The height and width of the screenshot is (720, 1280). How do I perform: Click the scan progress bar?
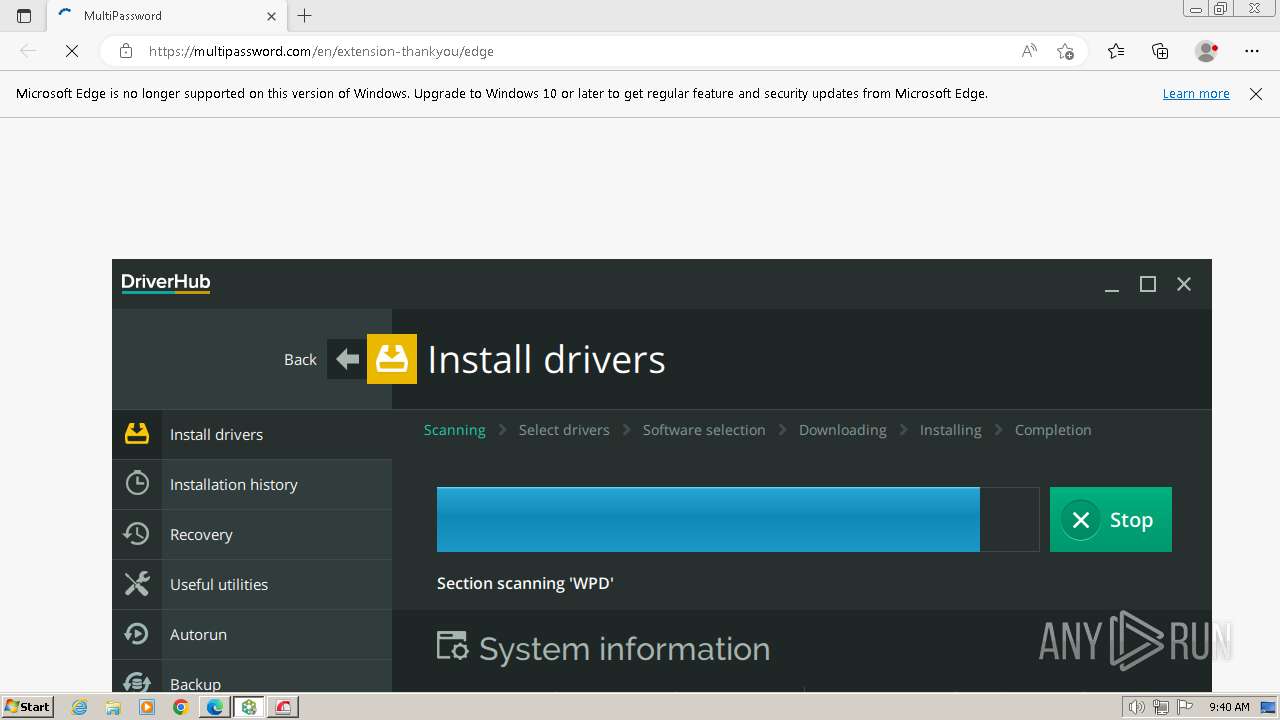pyautogui.click(x=738, y=520)
